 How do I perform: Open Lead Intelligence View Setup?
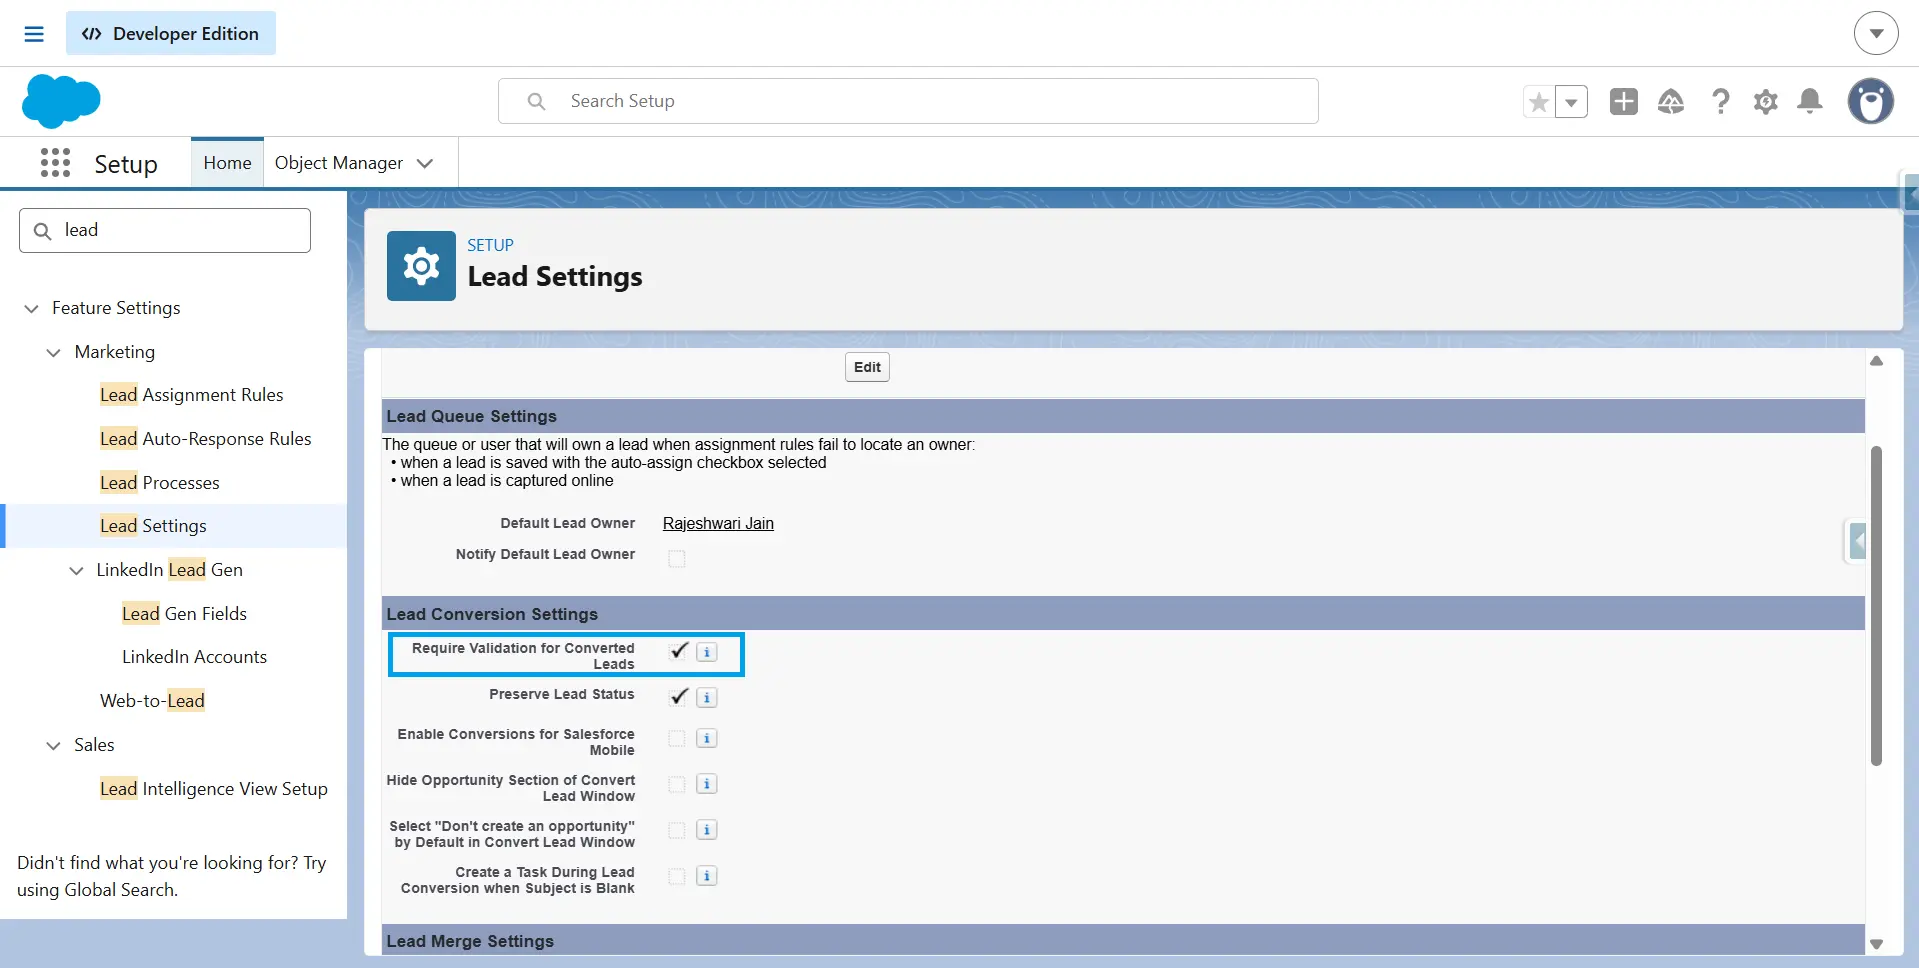(214, 789)
